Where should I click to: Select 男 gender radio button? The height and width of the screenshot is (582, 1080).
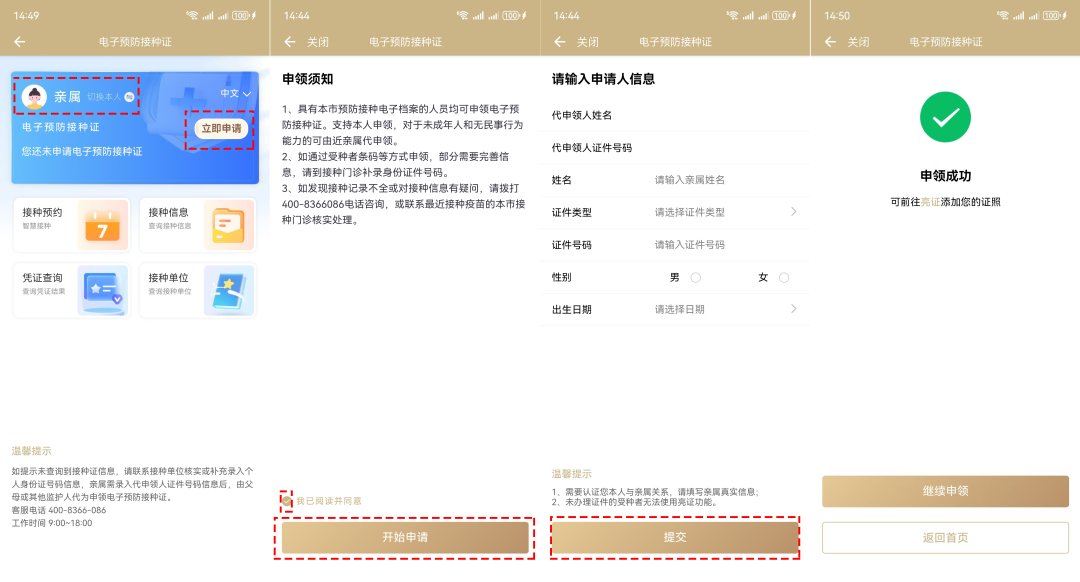tap(695, 277)
